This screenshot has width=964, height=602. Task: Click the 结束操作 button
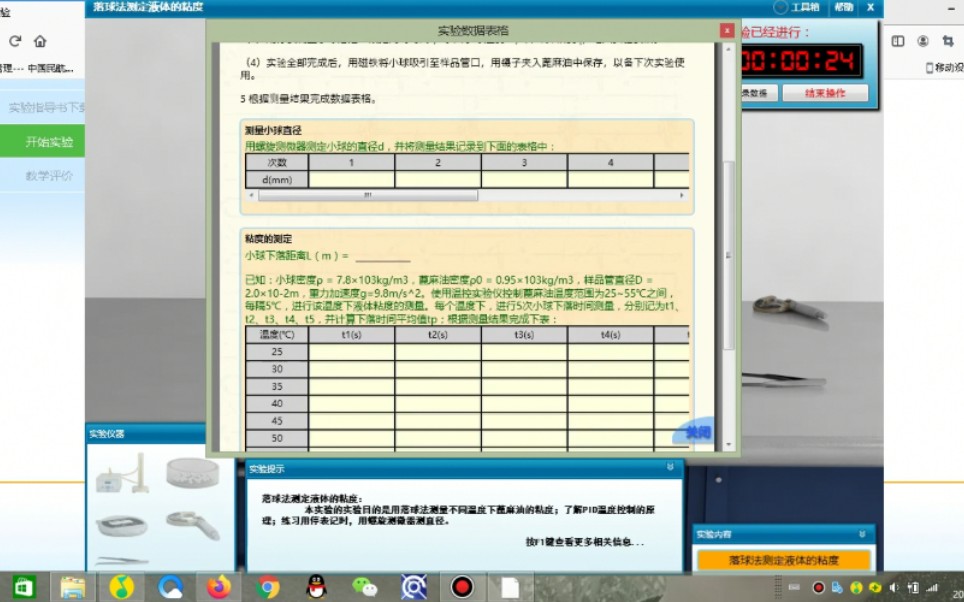[x=824, y=92]
